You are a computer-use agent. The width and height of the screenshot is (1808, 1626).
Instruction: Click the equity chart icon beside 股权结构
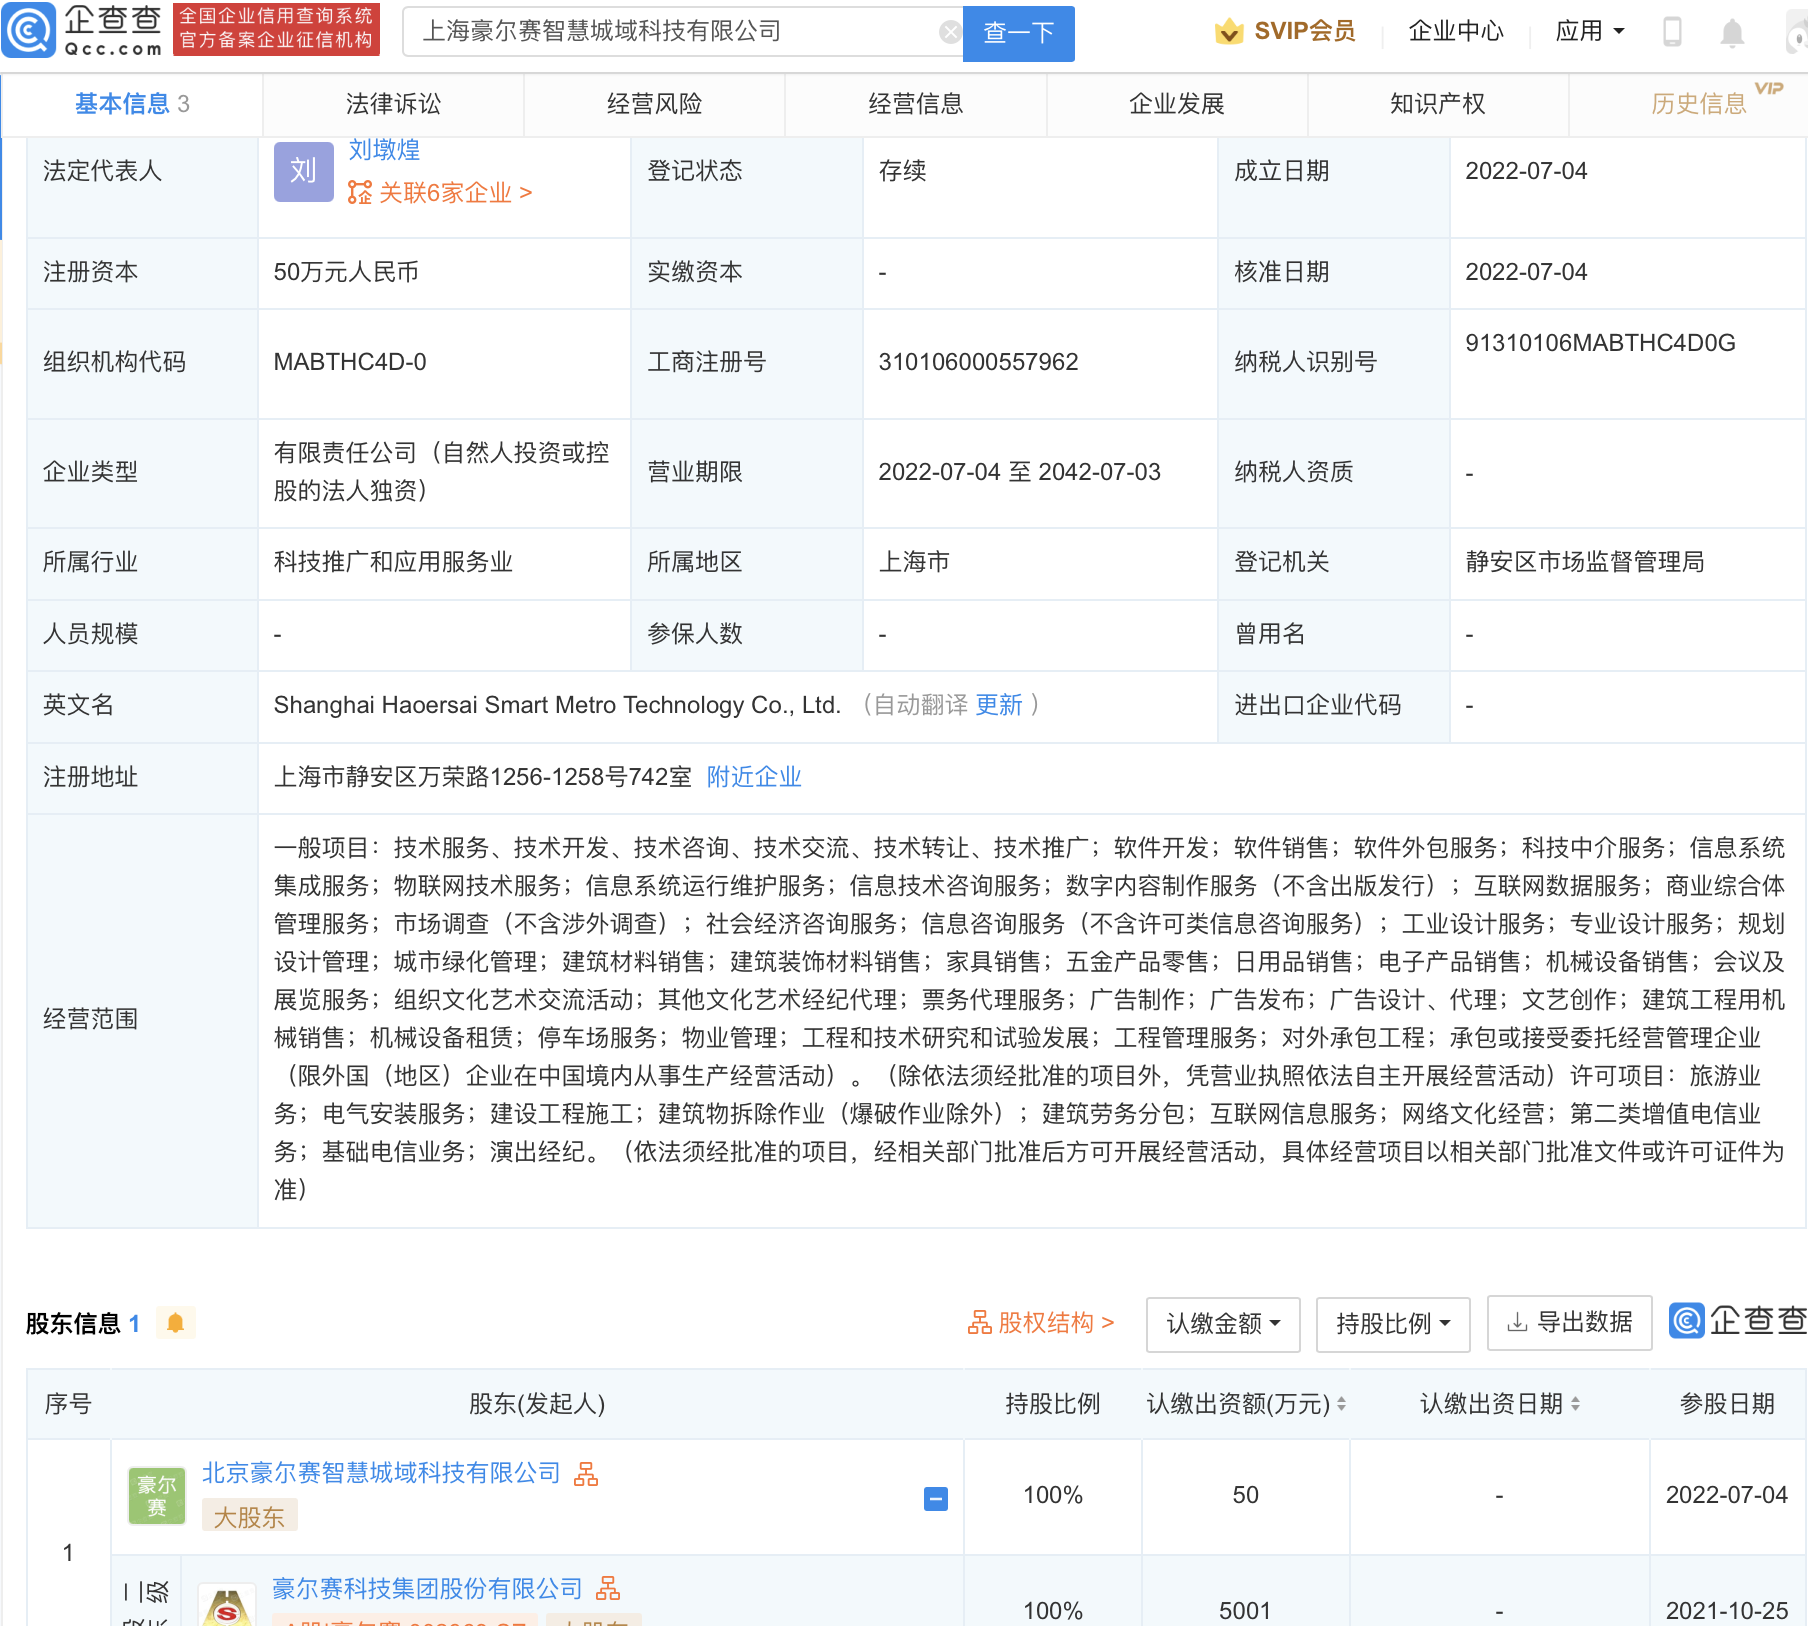coord(978,1322)
